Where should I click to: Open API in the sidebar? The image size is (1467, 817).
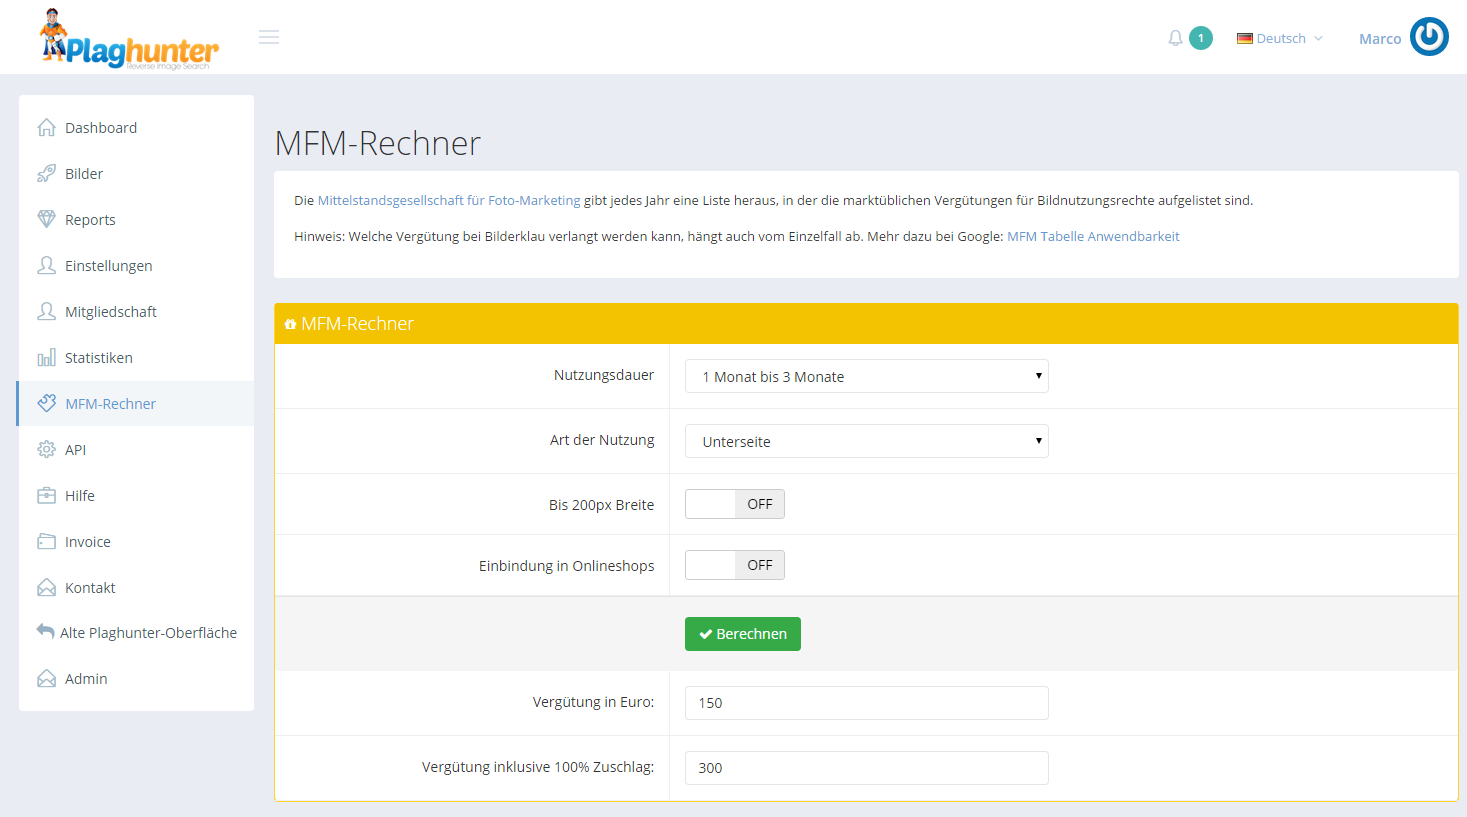point(136,449)
